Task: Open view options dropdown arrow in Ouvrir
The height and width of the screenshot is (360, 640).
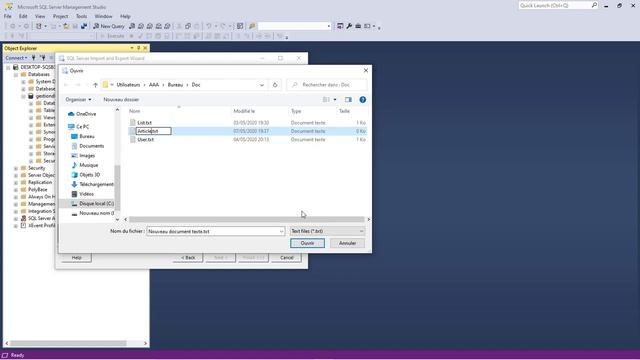Action: click(x=335, y=100)
